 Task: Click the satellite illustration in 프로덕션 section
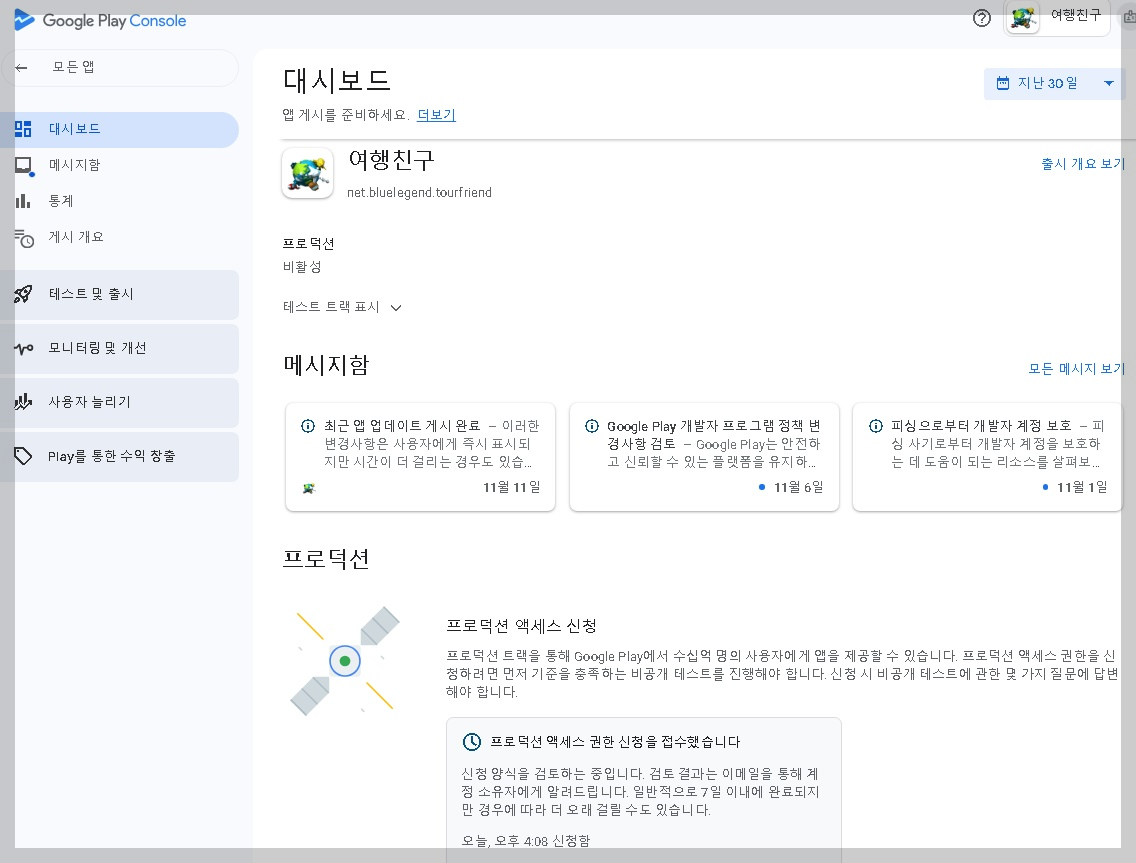(345, 661)
